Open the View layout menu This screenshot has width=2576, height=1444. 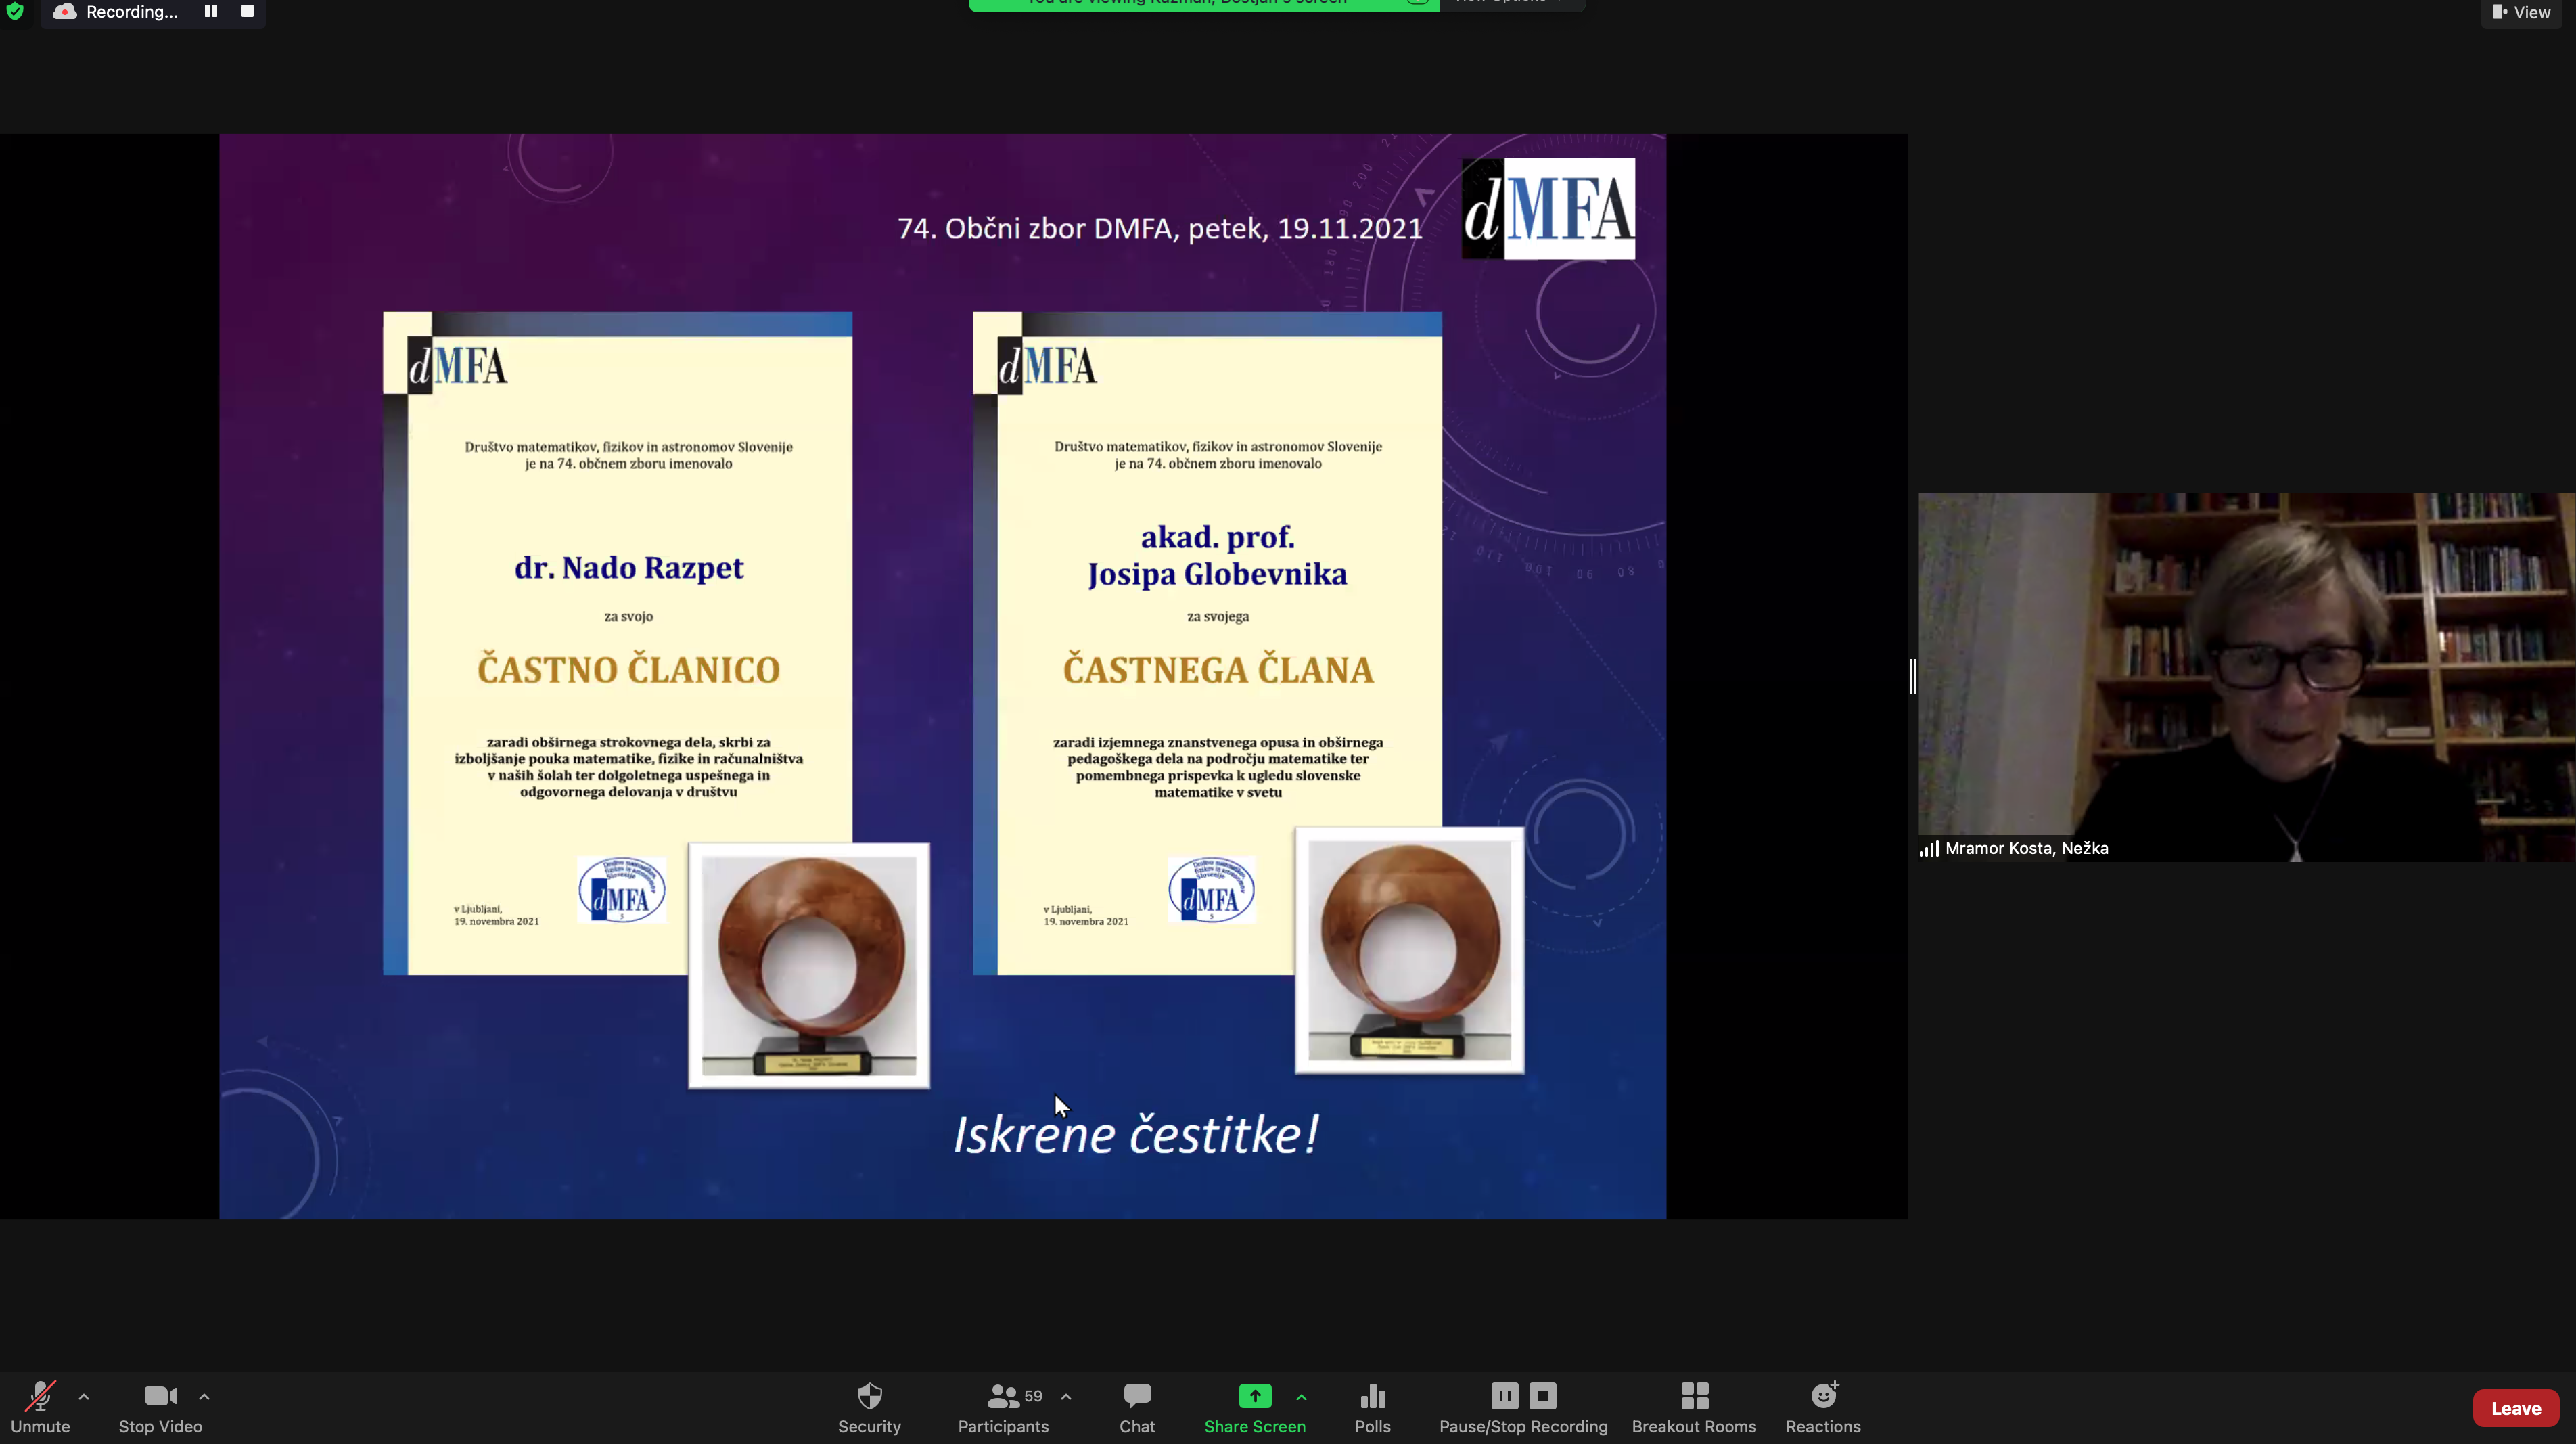point(2521,12)
